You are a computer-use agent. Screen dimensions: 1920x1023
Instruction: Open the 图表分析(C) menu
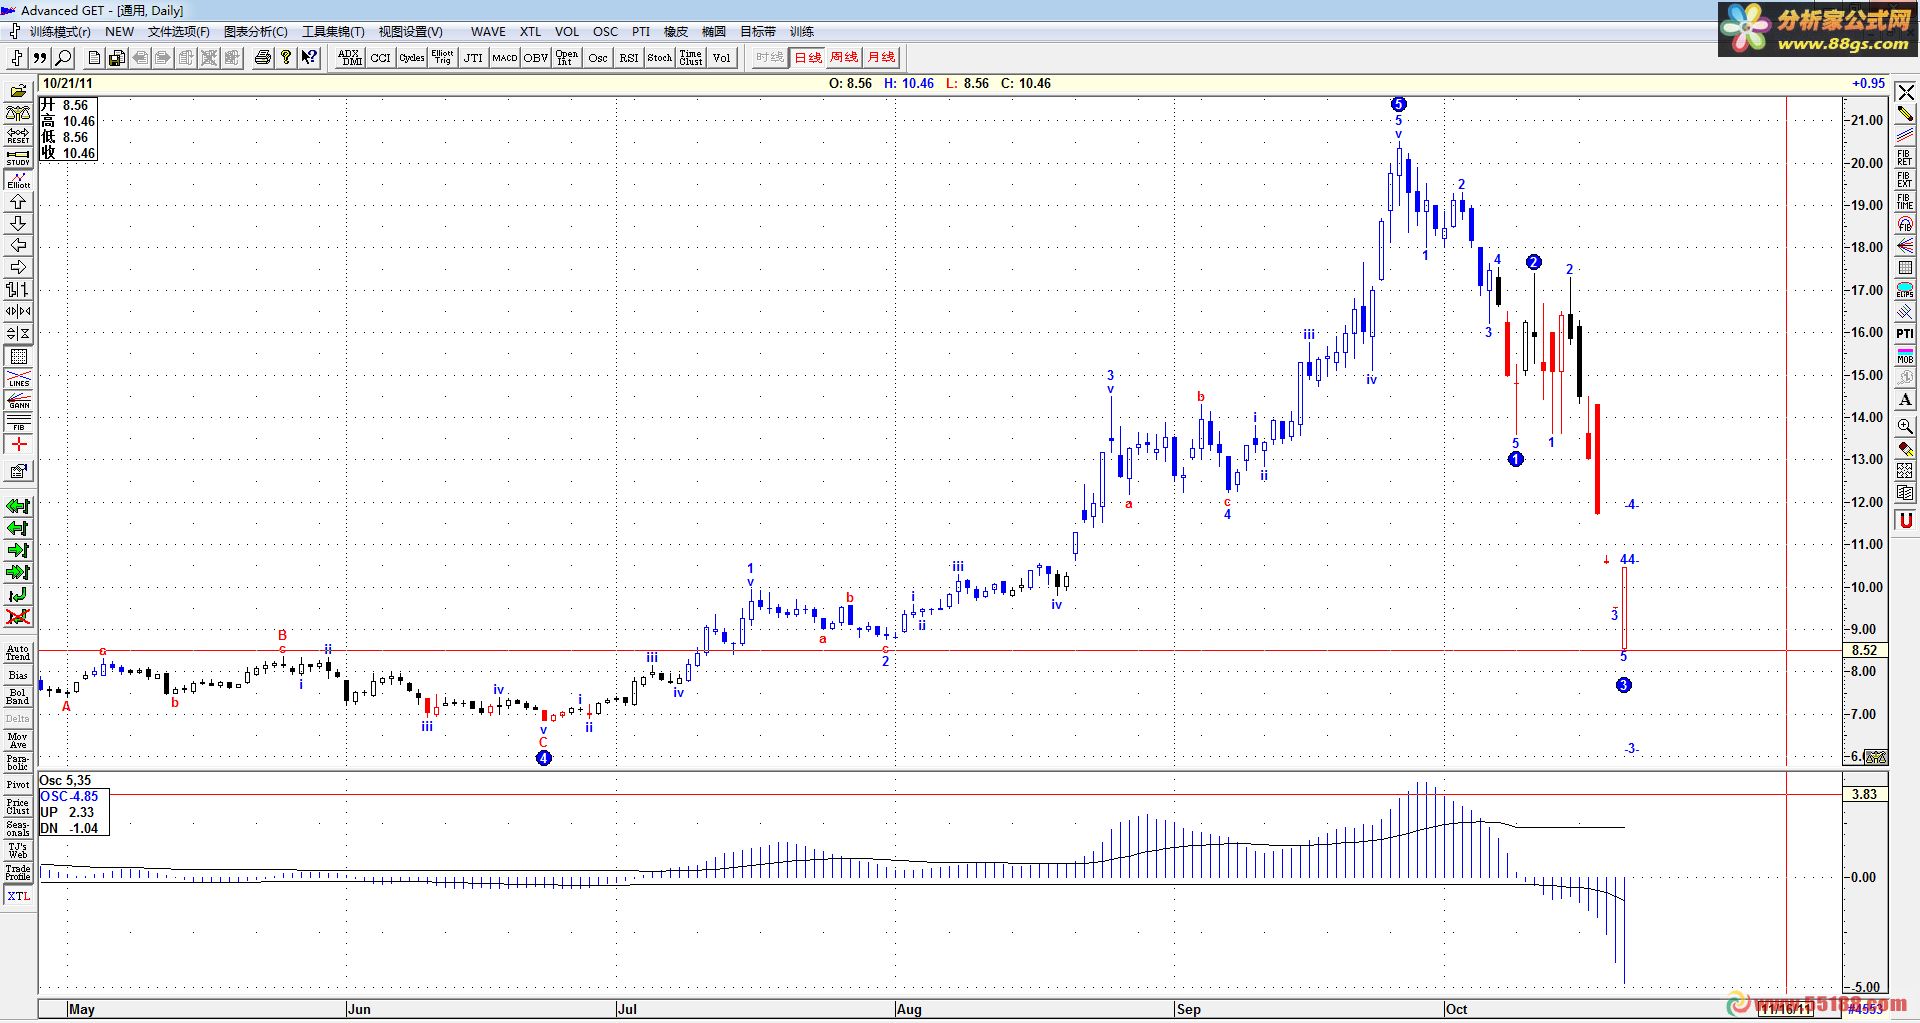coord(256,32)
